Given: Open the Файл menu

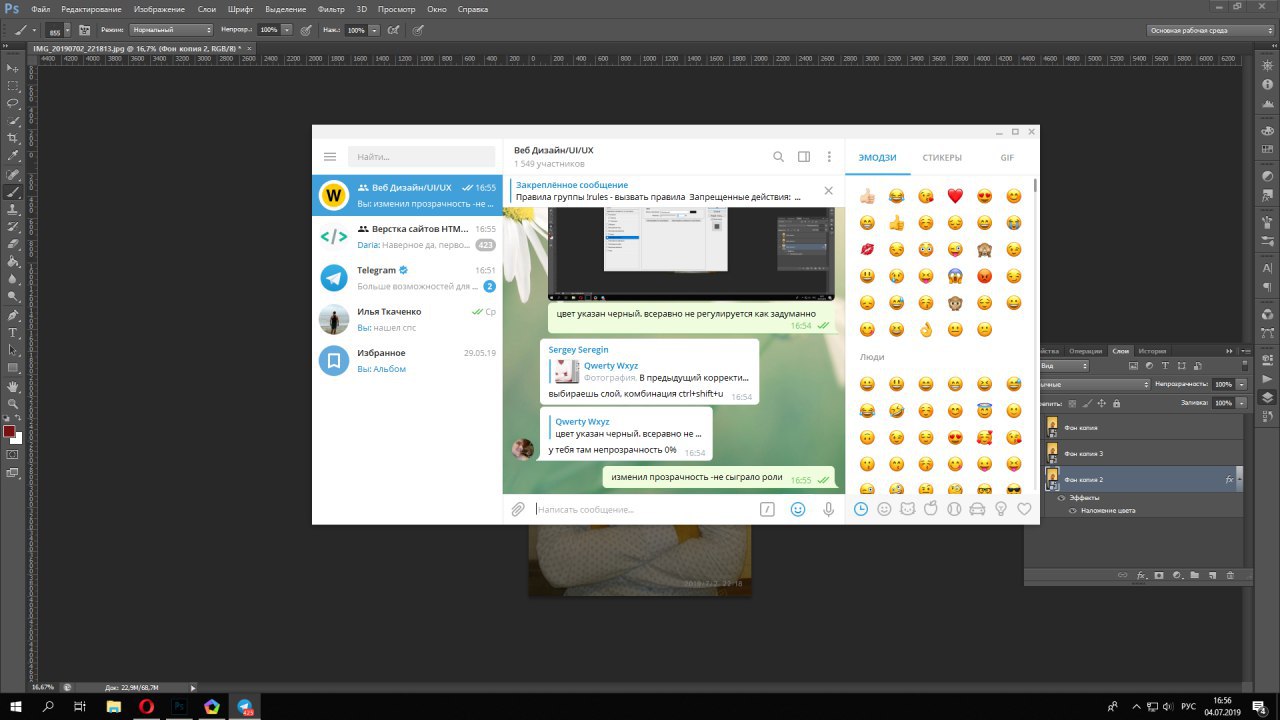Looking at the screenshot, I should click(41, 9).
